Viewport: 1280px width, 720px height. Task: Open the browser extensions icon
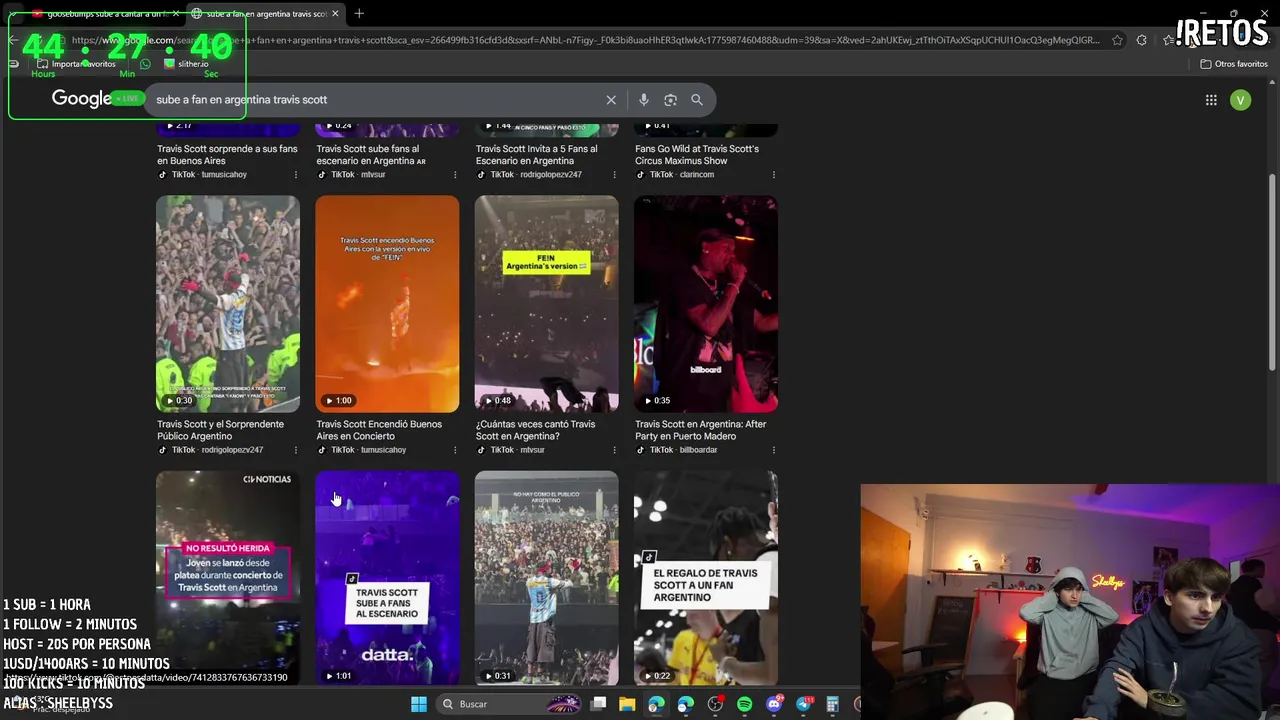[x=1142, y=40]
